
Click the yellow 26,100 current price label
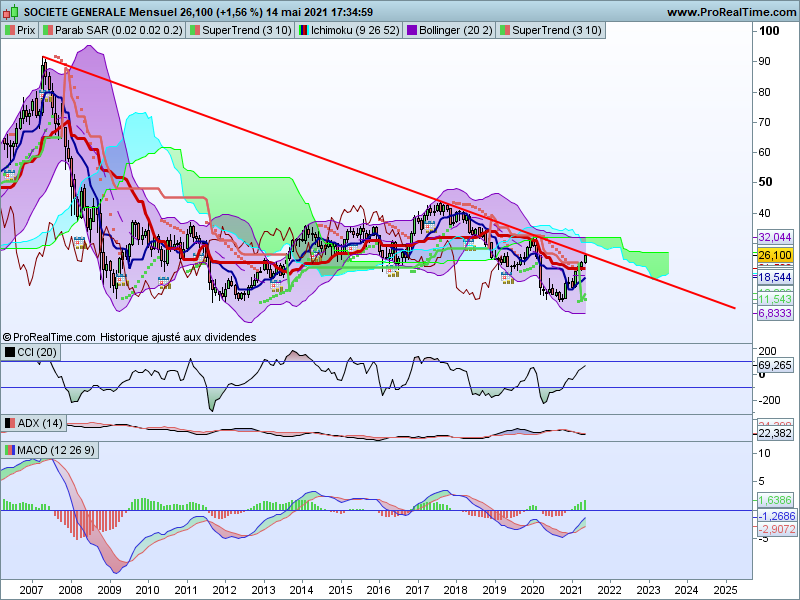(774, 255)
